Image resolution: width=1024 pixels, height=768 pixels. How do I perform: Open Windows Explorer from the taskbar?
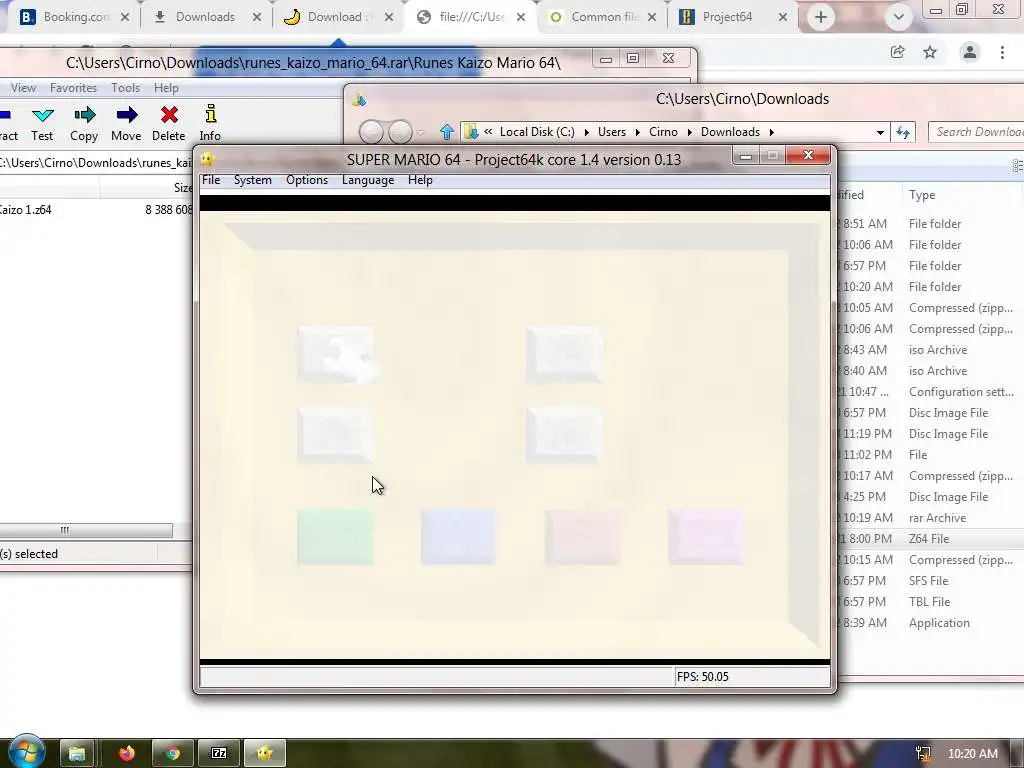click(77, 754)
